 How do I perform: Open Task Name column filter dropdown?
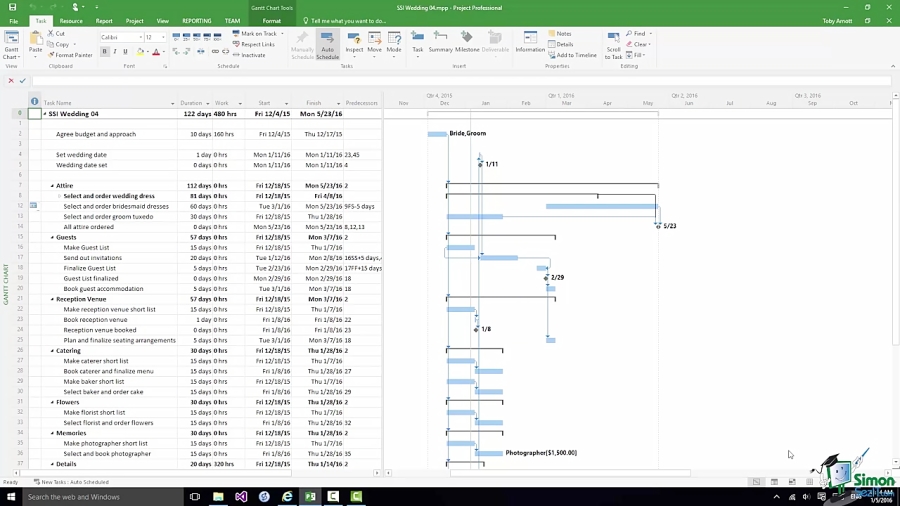[172, 103]
